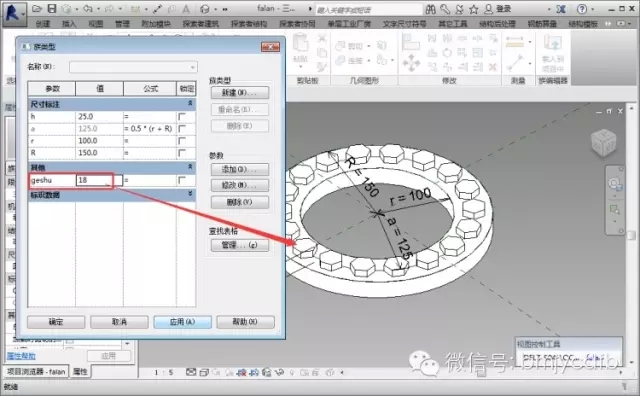This screenshot has width=640, height=396.
Task: Click the satellite communication center icon
Action: 459,9
